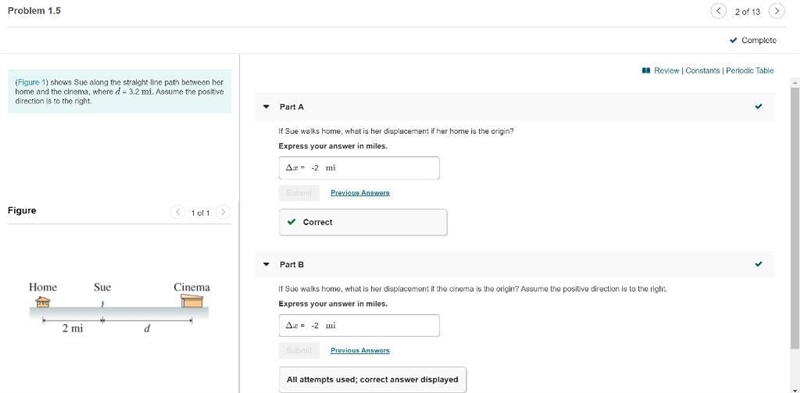The height and width of the screenshot is (393, 800).
Task: Click the "2 mi" distance label
Action: pos(72,329)
